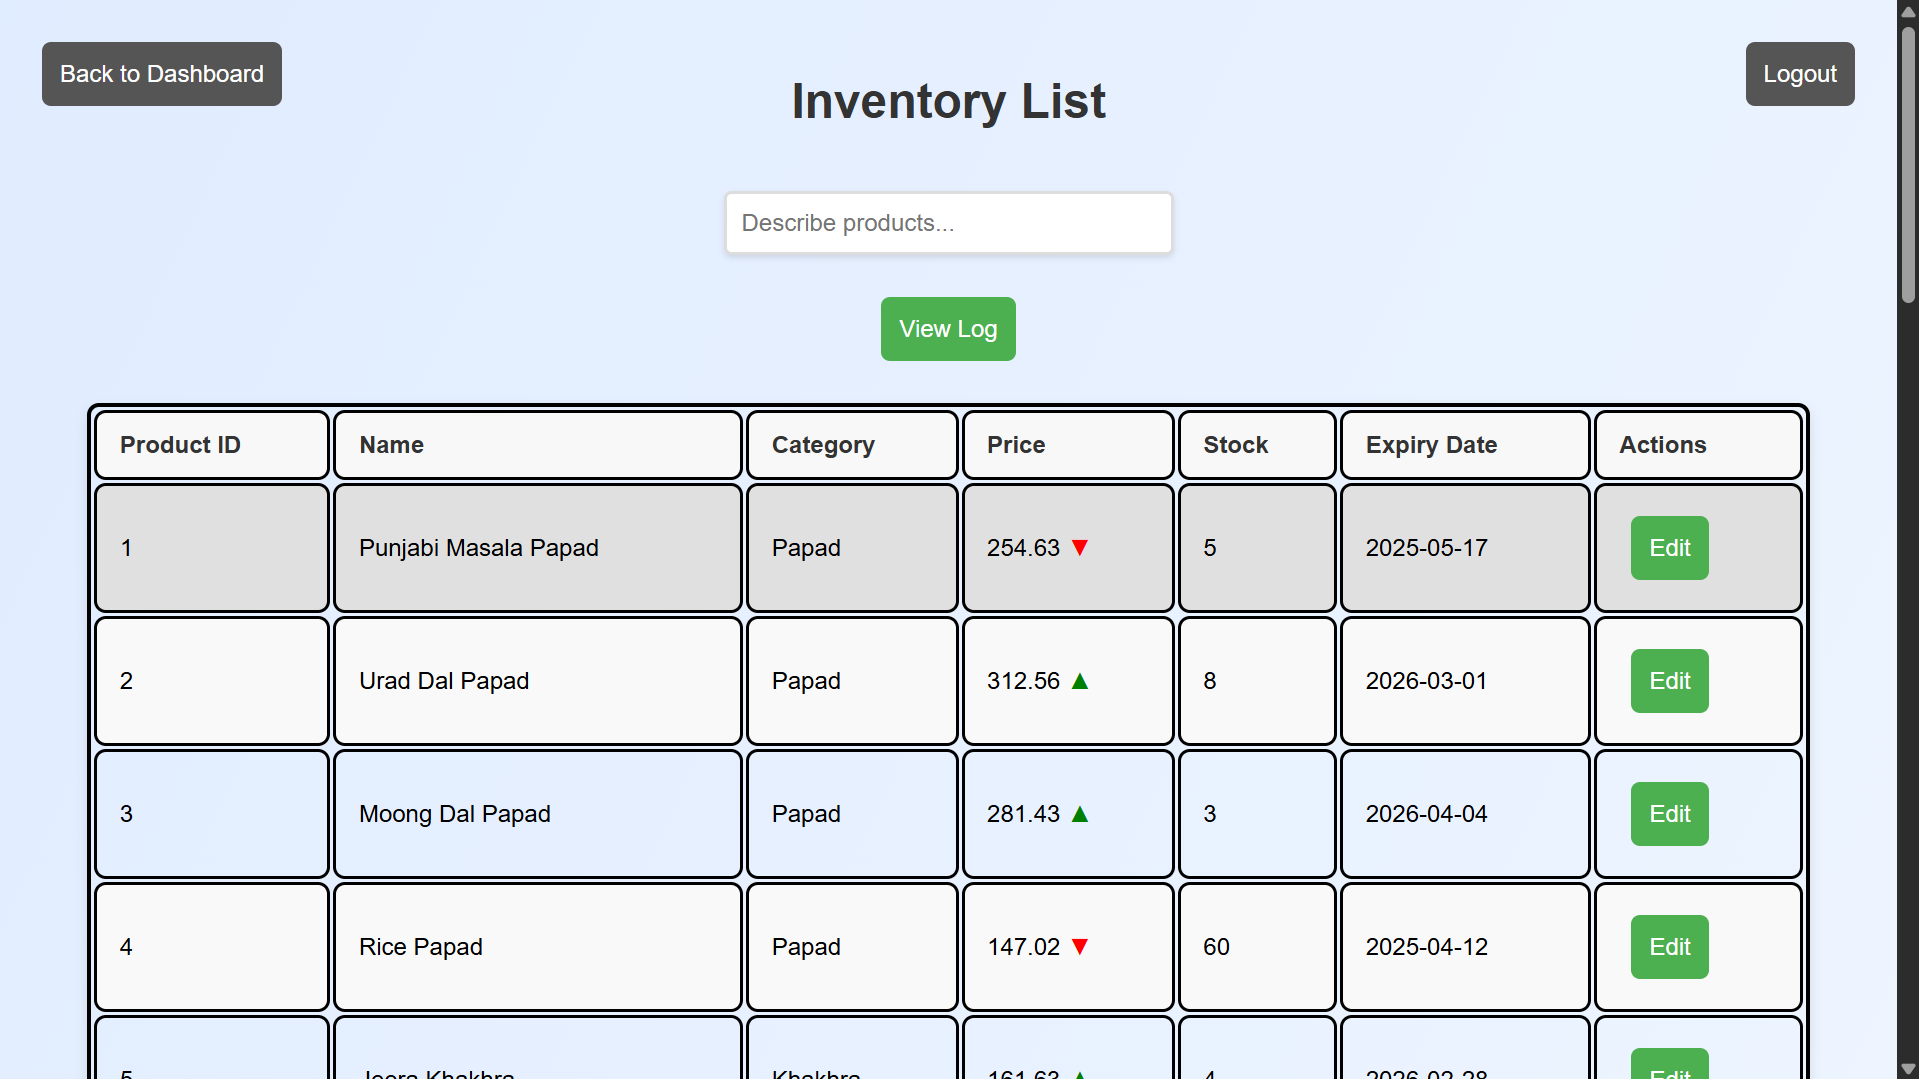
Task: Select the Moong Dal Papad name cell
Action: (538, 814)
